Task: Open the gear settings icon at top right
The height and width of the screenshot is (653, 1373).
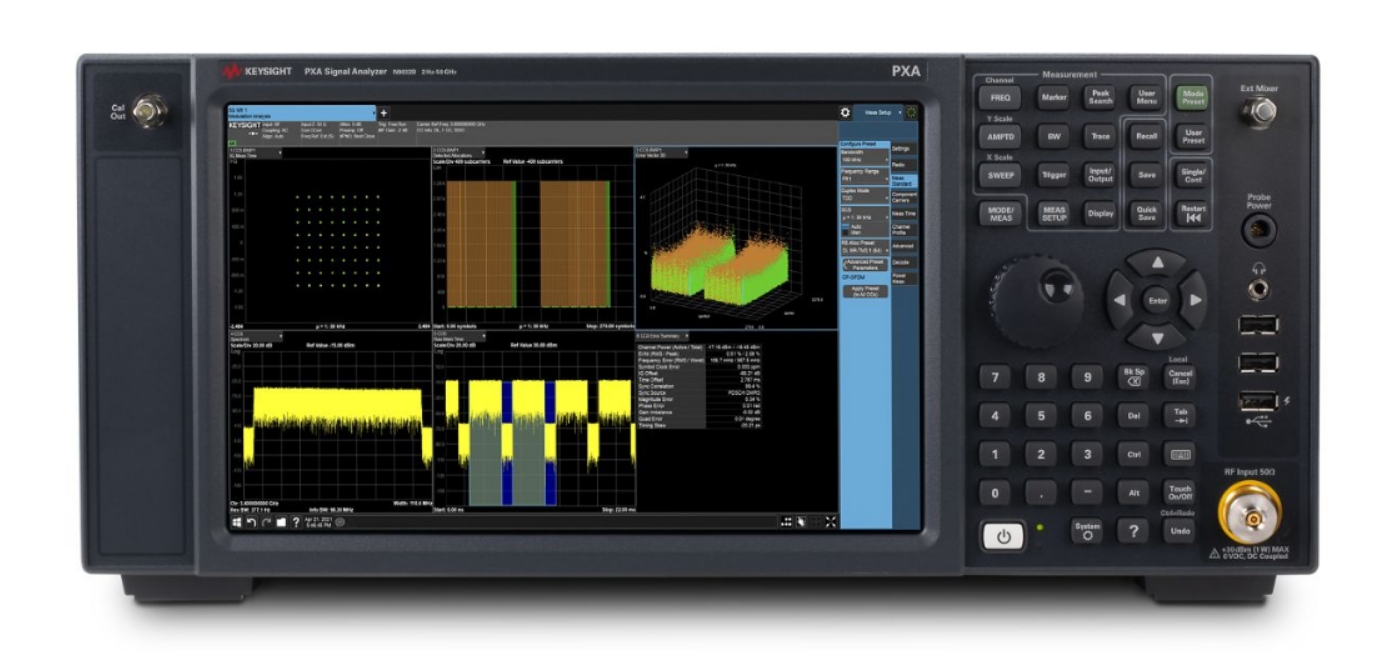Action: pos(845,110)
